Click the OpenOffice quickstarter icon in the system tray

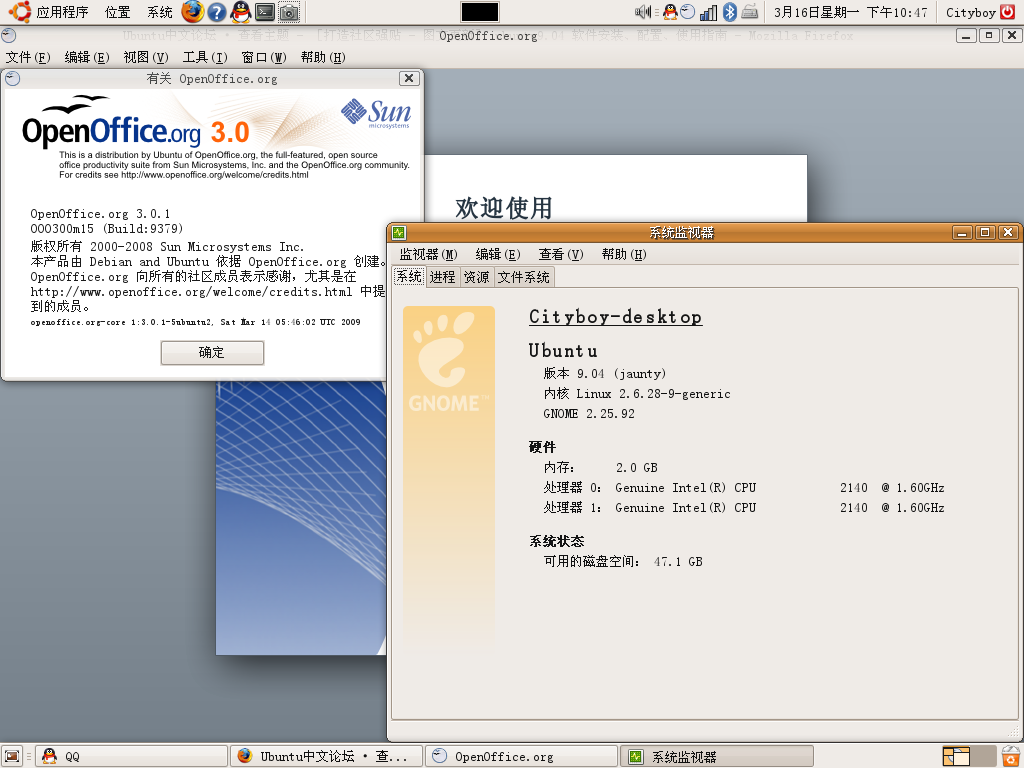(x=688, y=12)
